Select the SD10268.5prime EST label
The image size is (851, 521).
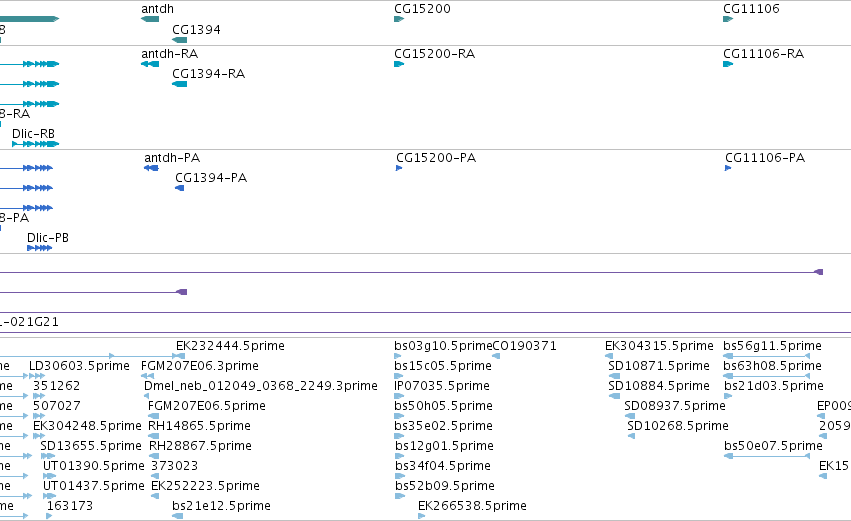coord(678,426)
